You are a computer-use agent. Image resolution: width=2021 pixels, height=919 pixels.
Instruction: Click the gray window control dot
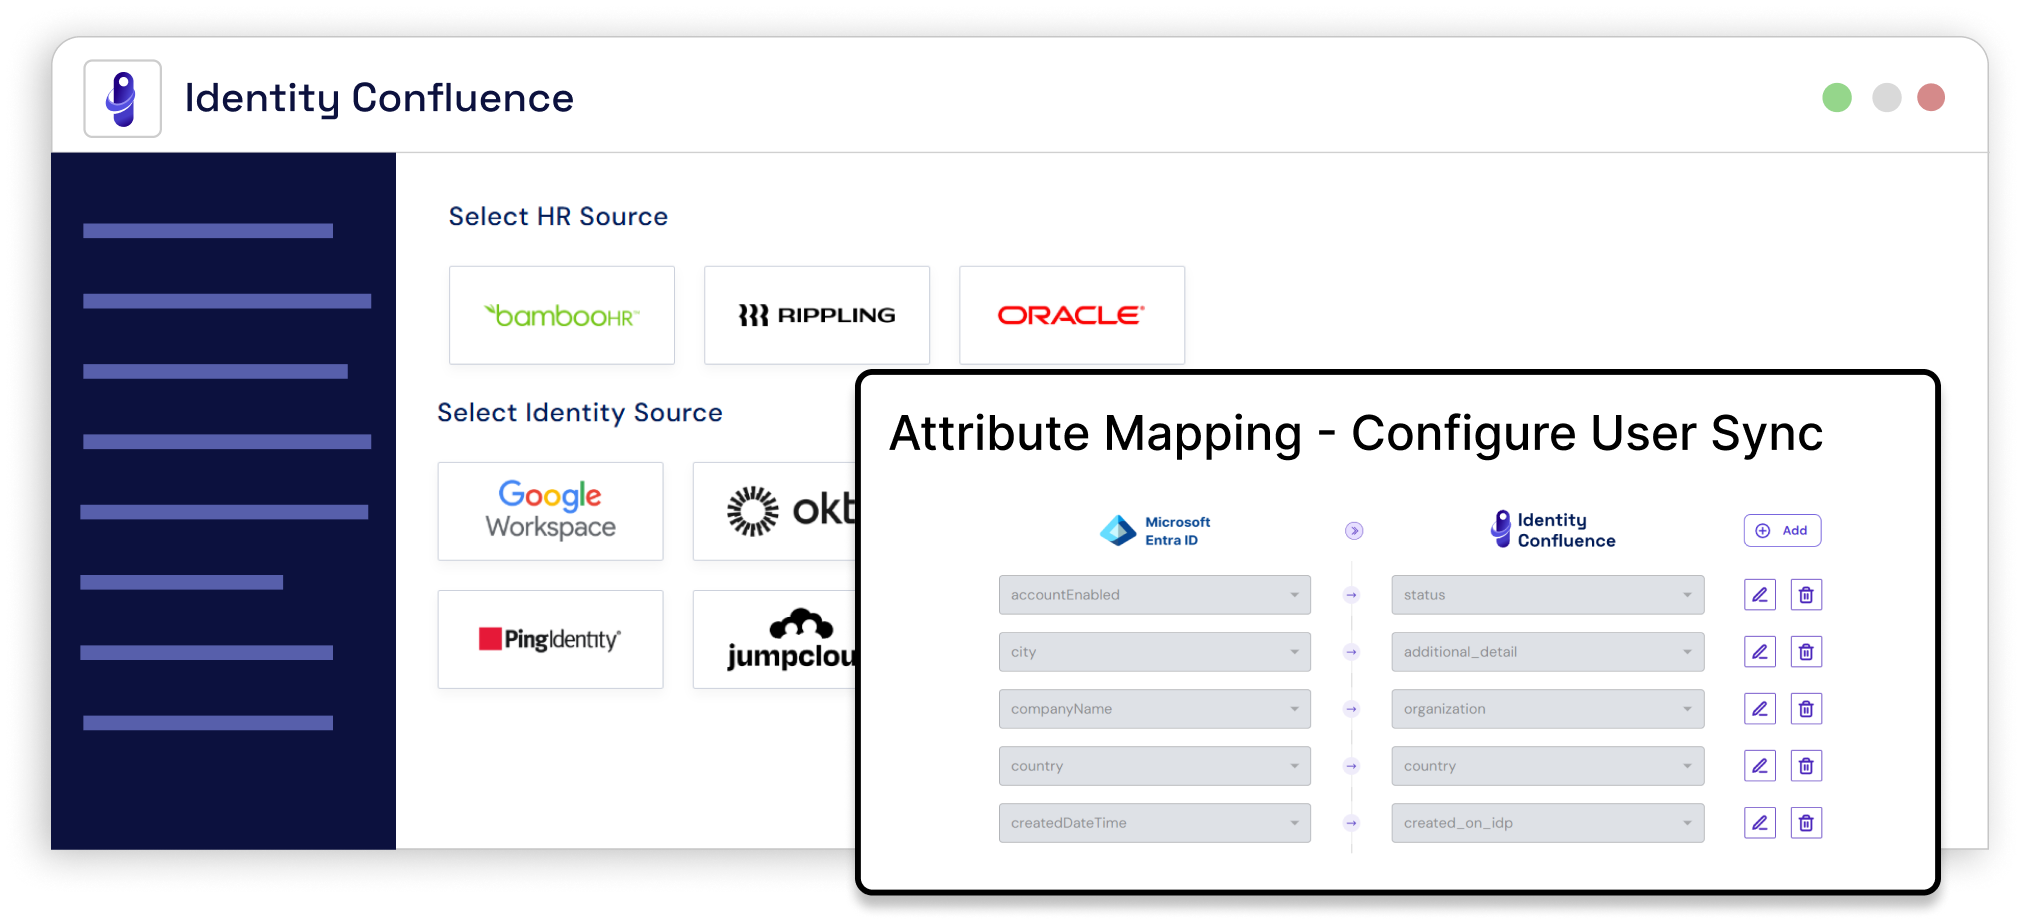pos(1887,97)
